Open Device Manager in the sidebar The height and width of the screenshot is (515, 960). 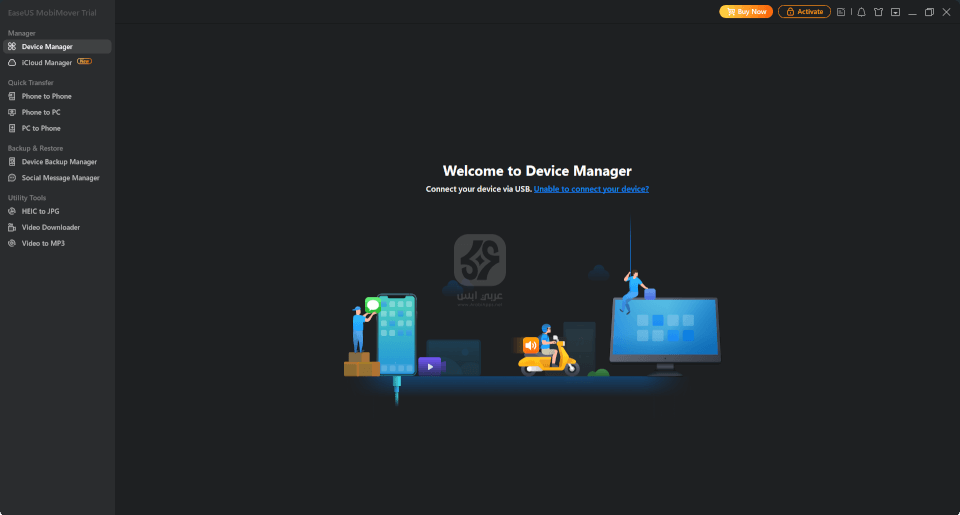tap(57, 47)
